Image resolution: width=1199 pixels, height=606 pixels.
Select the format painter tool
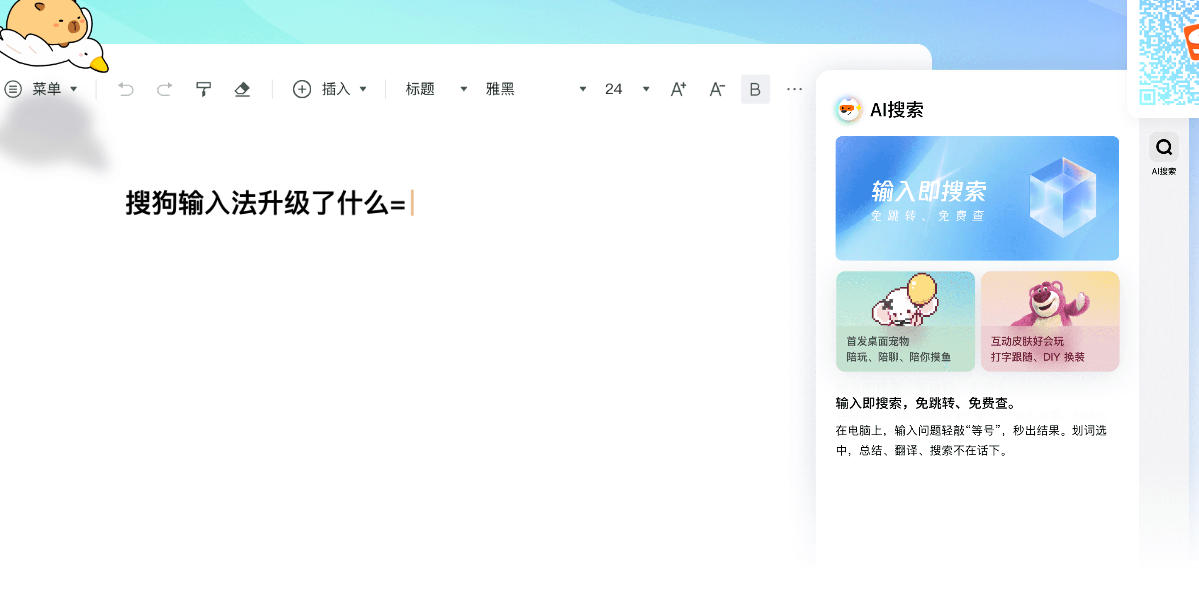coord(203,89)
